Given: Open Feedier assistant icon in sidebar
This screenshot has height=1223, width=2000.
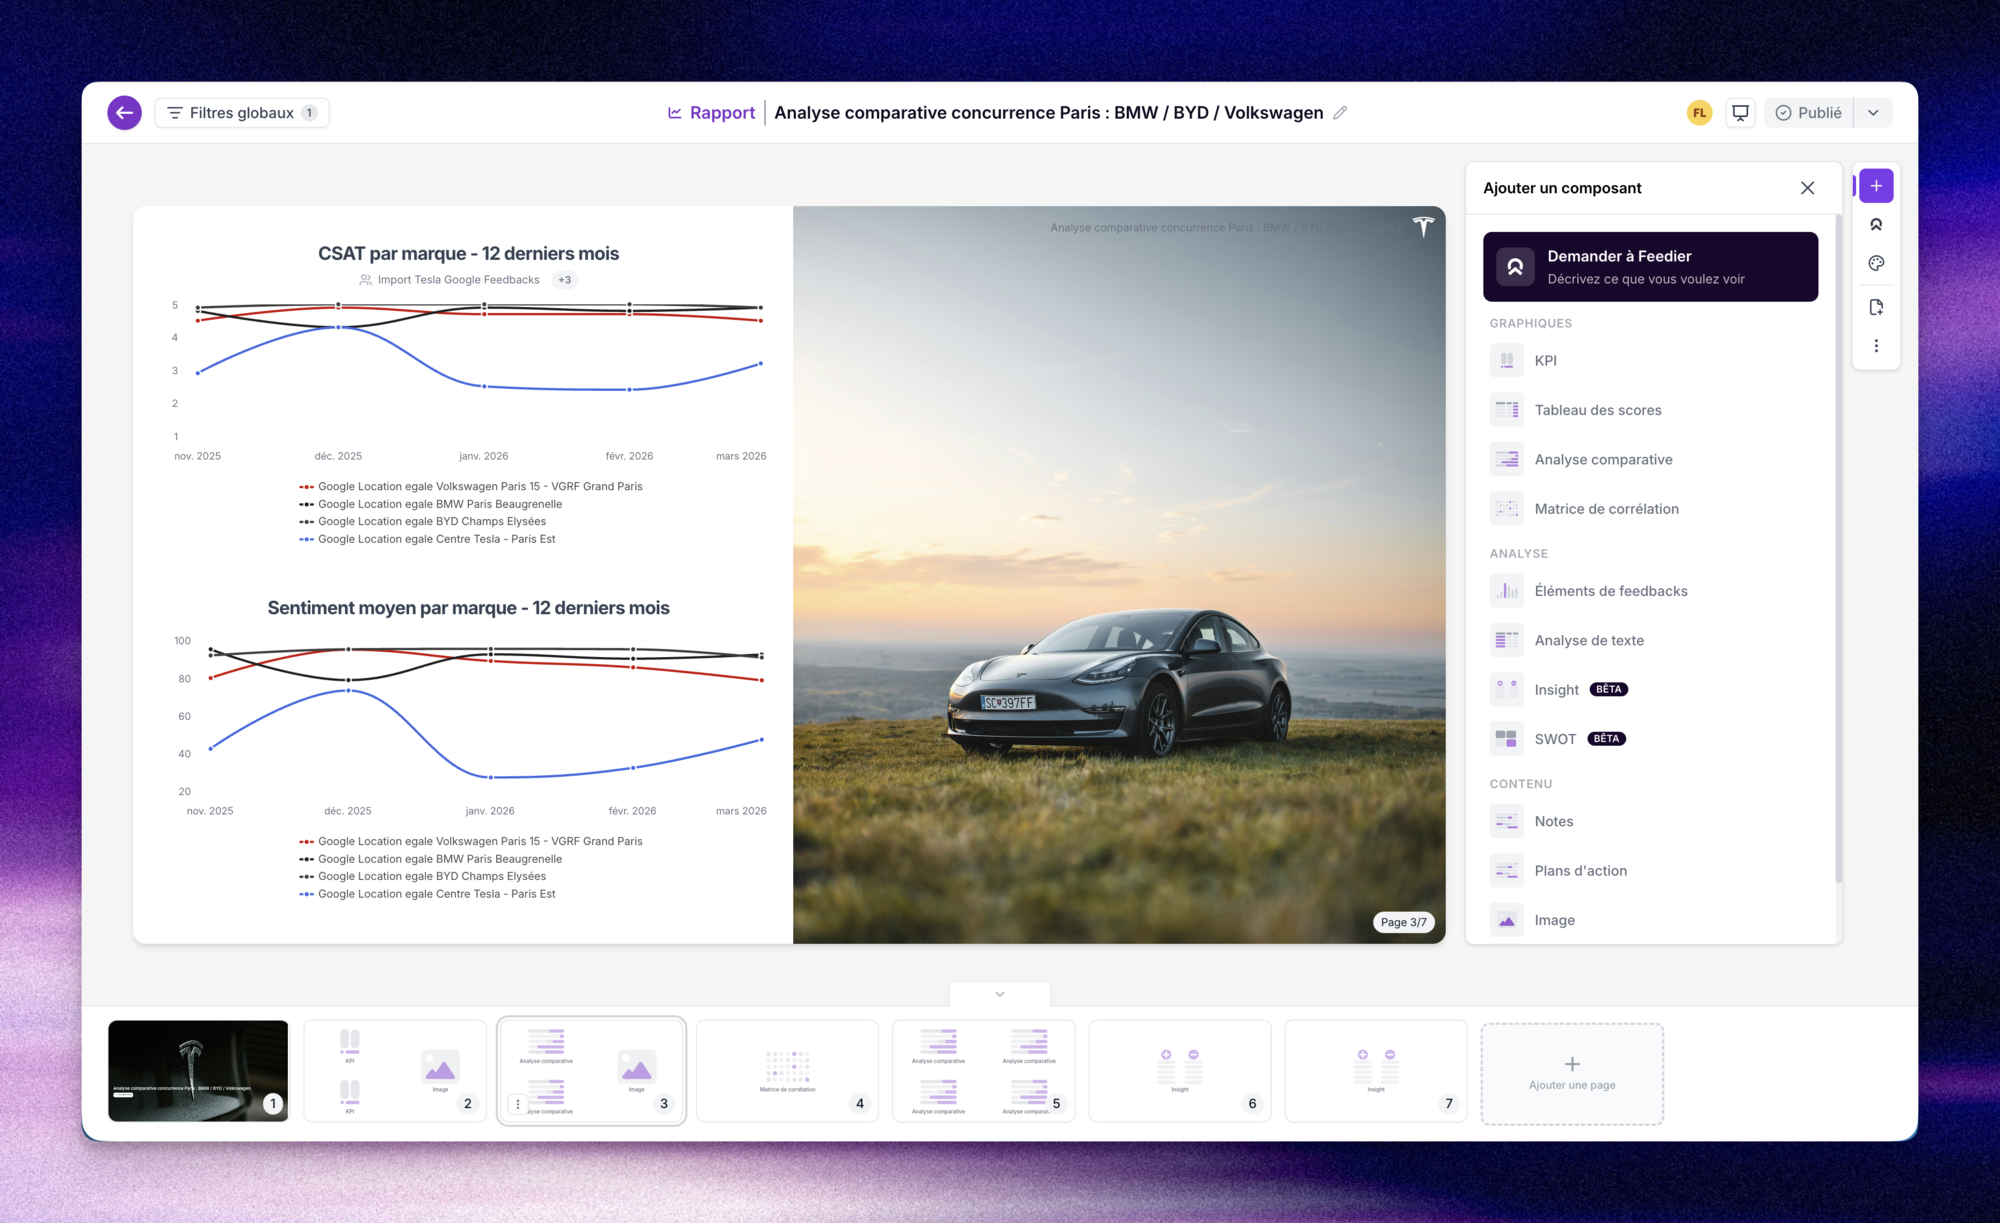Looking at the screenshot, I should pyautogui.click(x=1876, y=225).
